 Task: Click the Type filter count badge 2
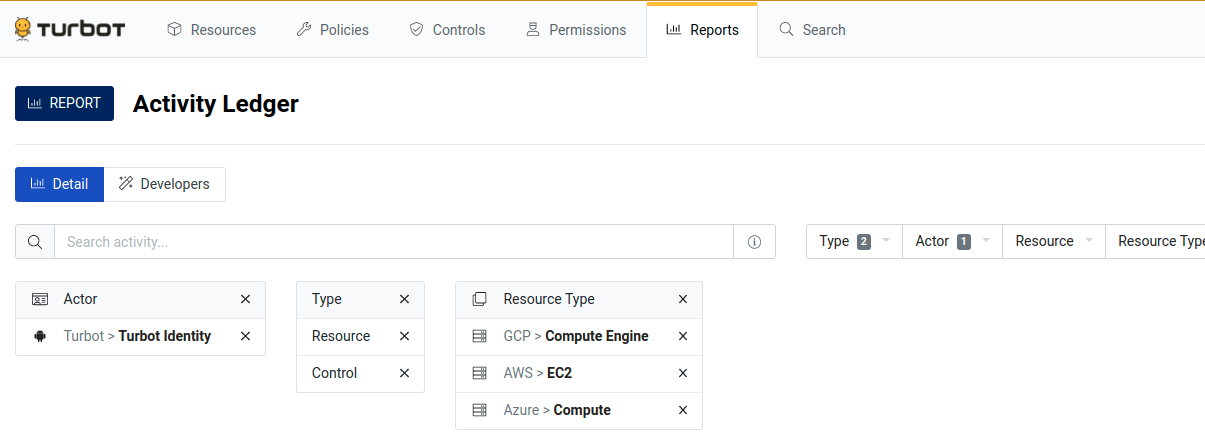pos(864,241)
